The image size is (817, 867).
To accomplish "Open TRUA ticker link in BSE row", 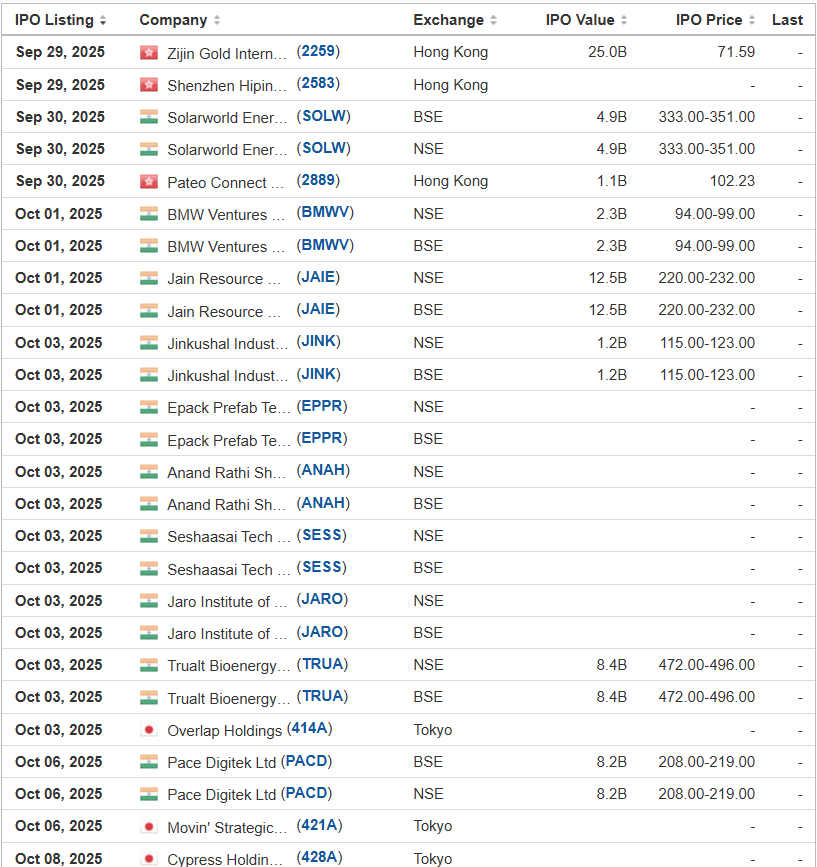I will (322, 696).
